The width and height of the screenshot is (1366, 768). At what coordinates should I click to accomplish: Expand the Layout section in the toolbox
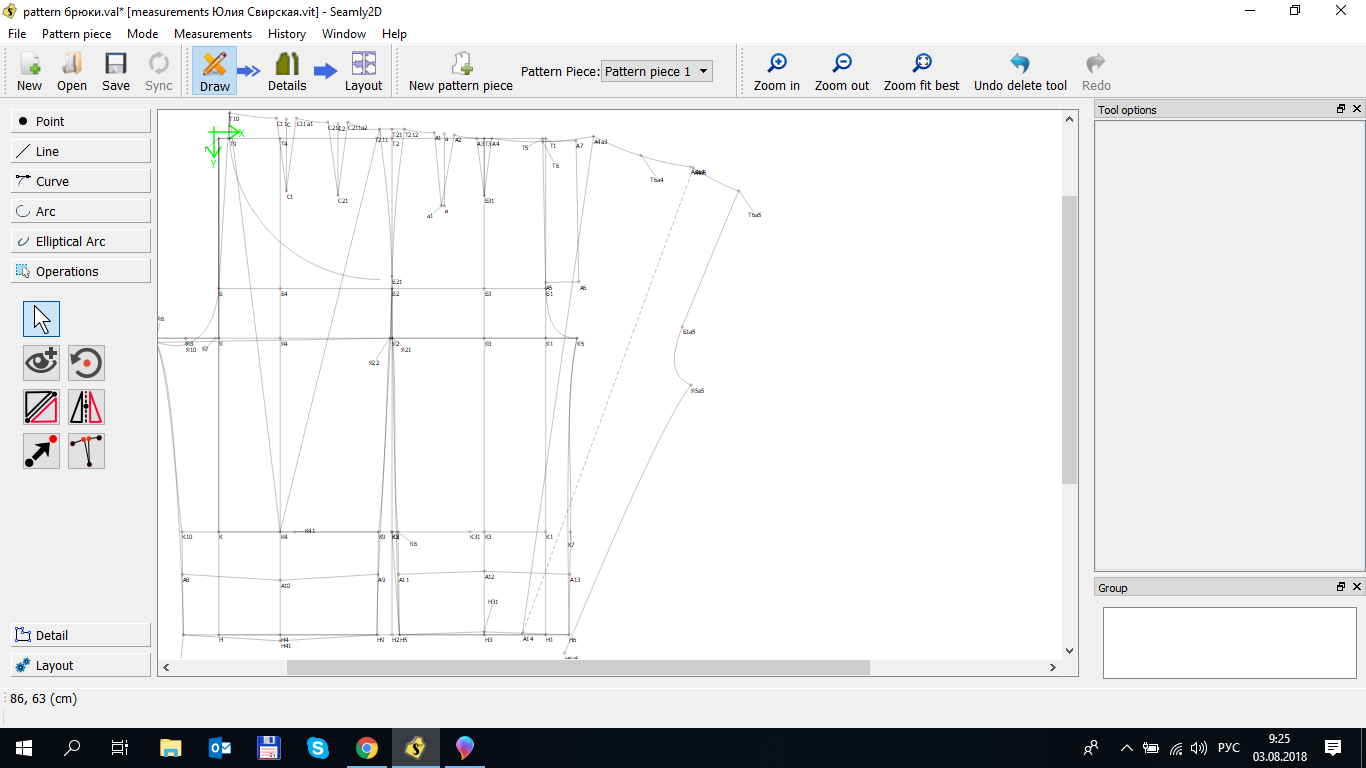81,665
